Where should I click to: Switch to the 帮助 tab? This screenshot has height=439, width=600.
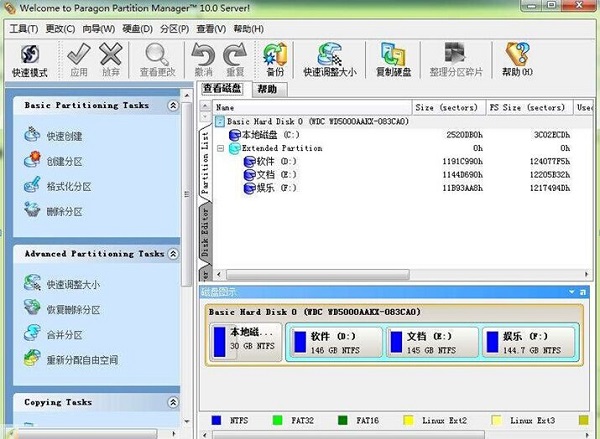pyautogui.click(x=267, y=89)
